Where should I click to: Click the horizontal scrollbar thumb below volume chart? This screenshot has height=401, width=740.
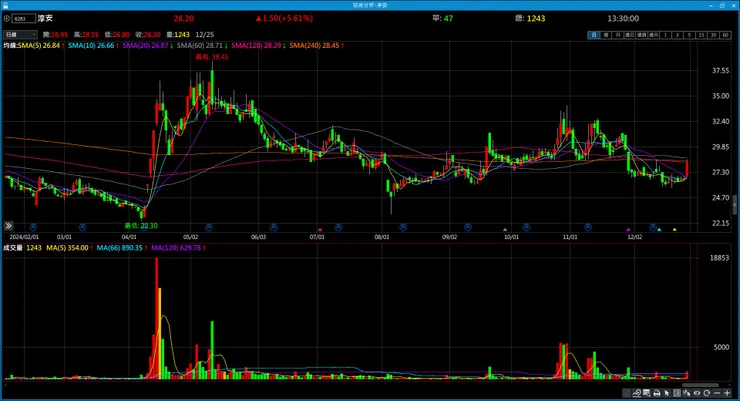pos(700,385)
